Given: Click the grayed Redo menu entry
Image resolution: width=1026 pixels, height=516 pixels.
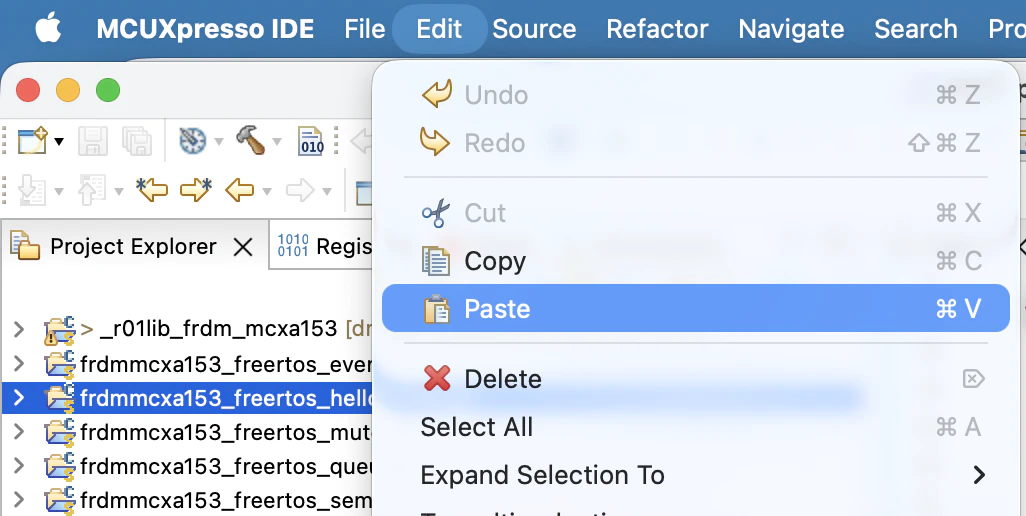Looking at the screenshot, I should pyautogui.click(x=696, y=143).
